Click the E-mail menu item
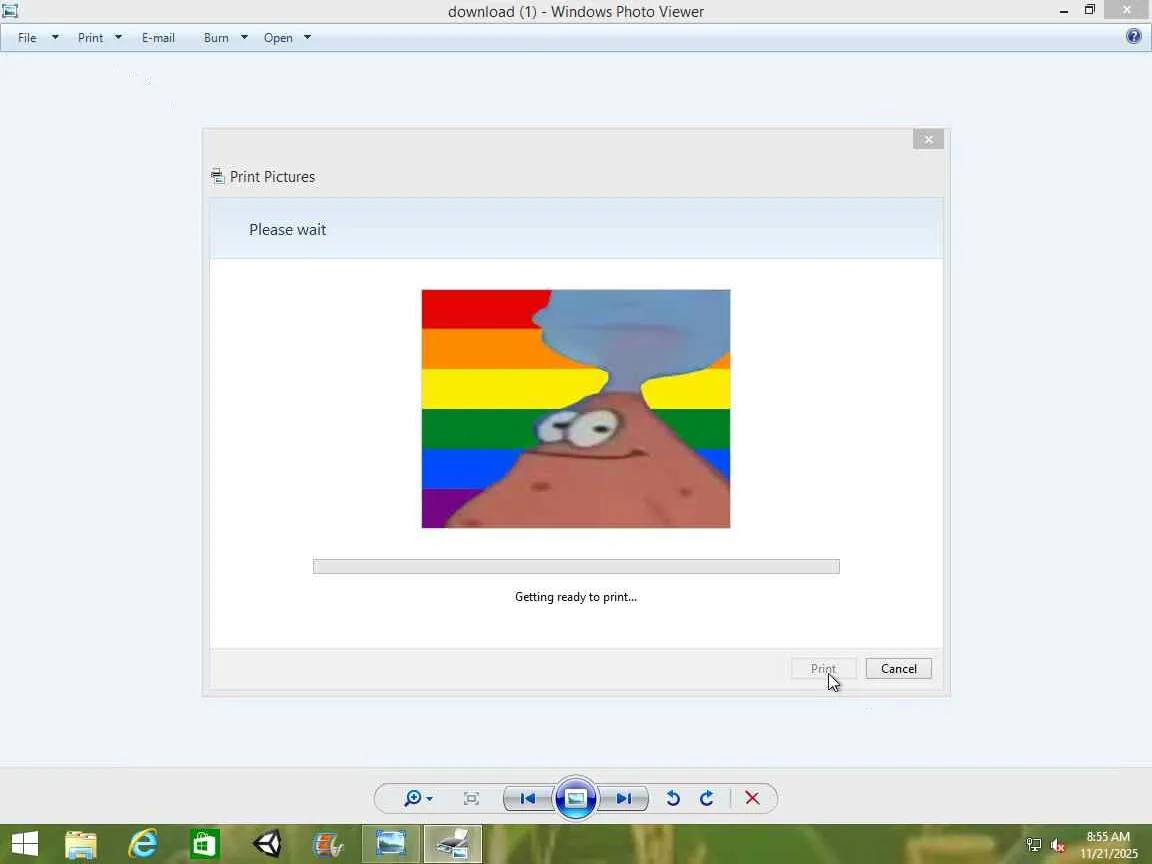This screenshot has height=864, width=1152. point(158,37)
